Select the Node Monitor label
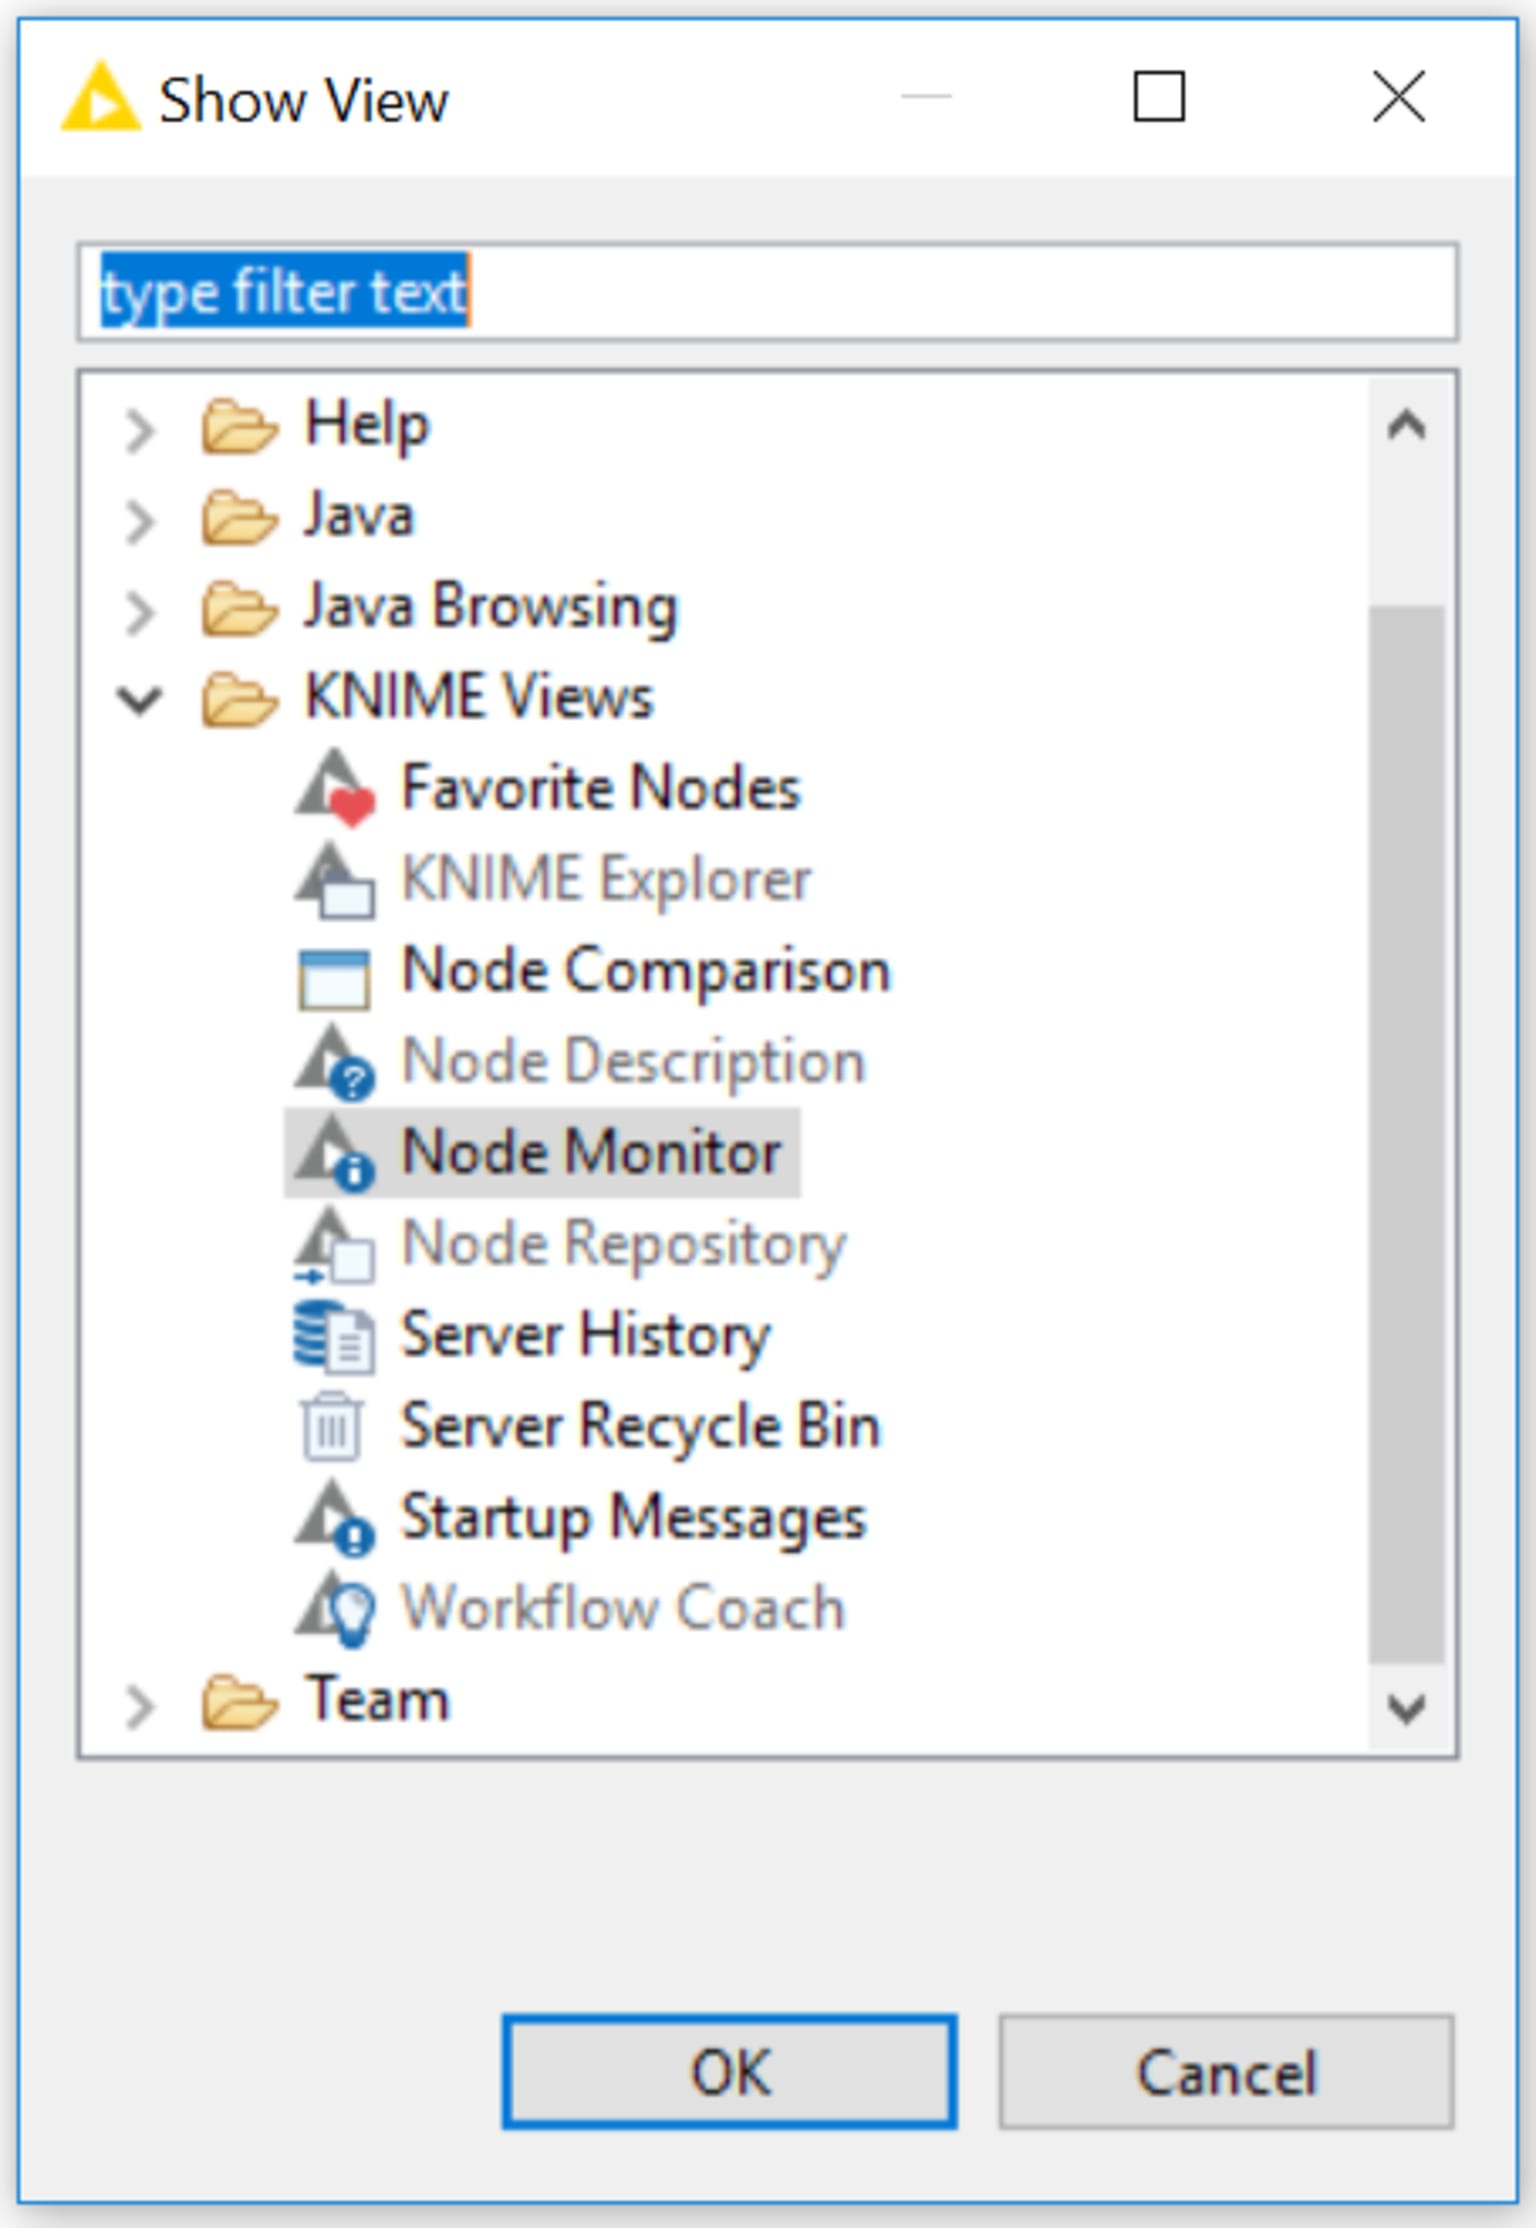This screenshot has height=2228, width=1536. point(591,1152)
